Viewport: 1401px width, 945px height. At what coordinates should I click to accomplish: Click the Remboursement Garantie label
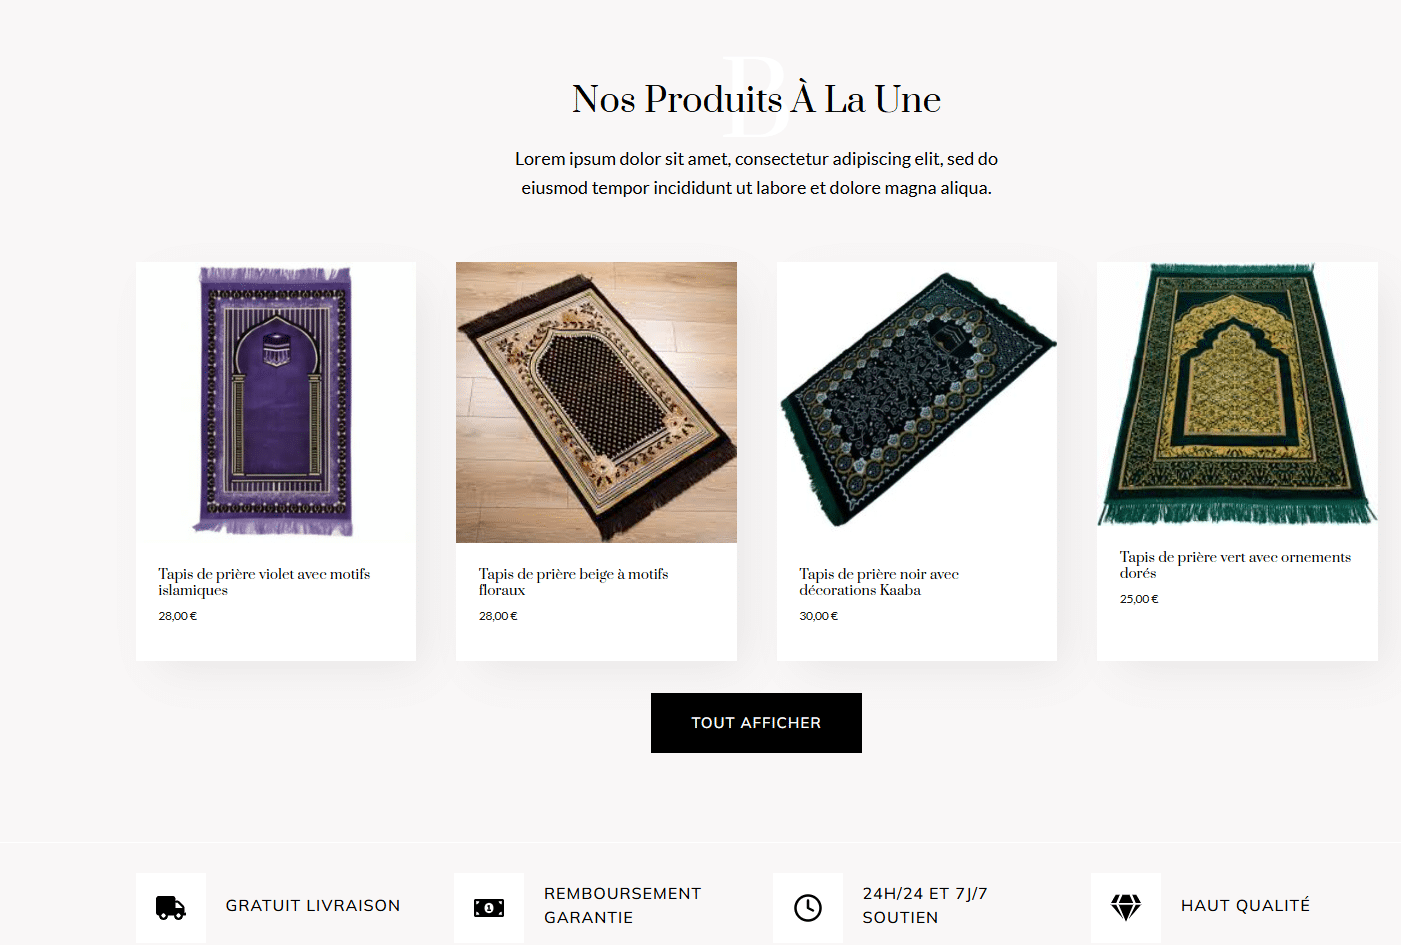(x=622, y=906)
